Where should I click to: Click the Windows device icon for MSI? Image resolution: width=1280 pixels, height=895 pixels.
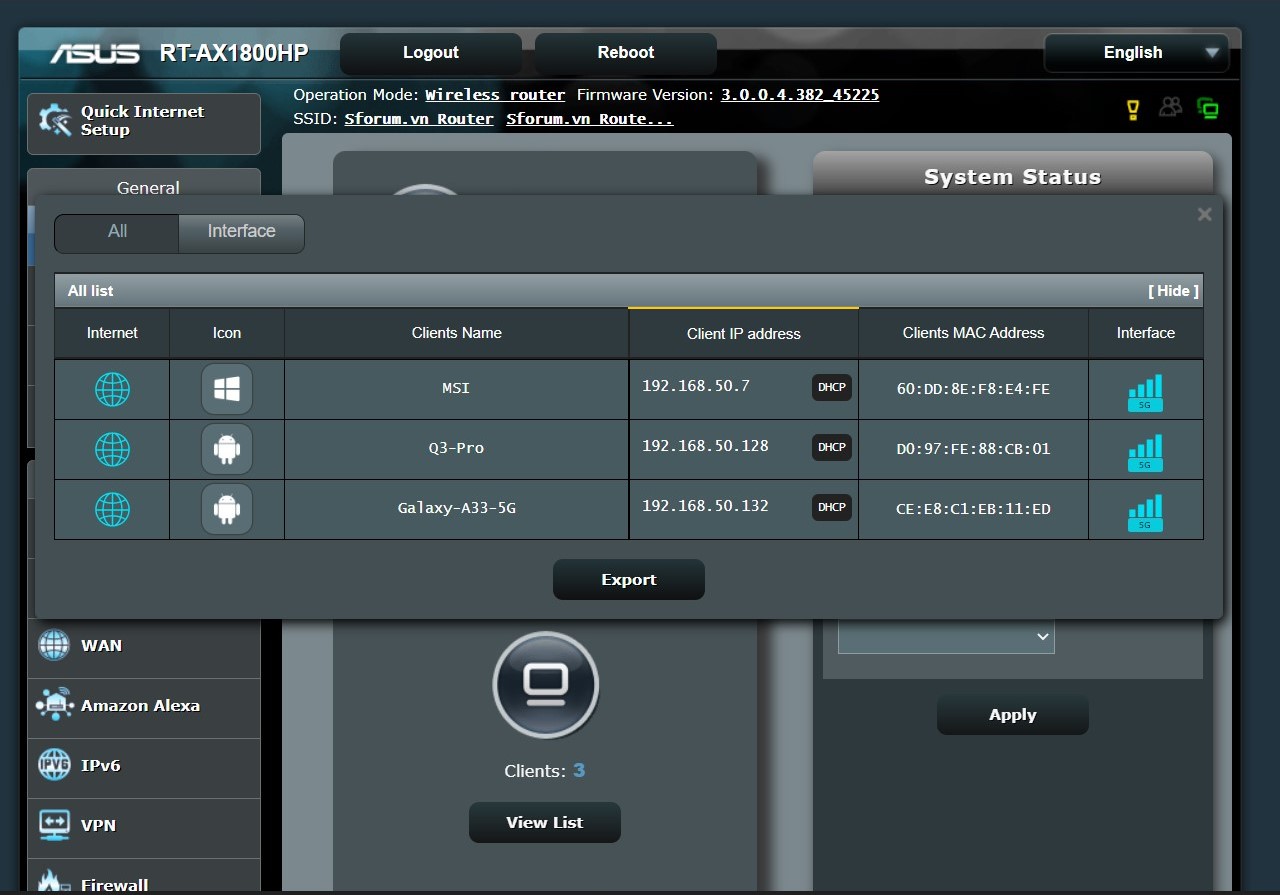pyautogui.click(x=227, y=389)
